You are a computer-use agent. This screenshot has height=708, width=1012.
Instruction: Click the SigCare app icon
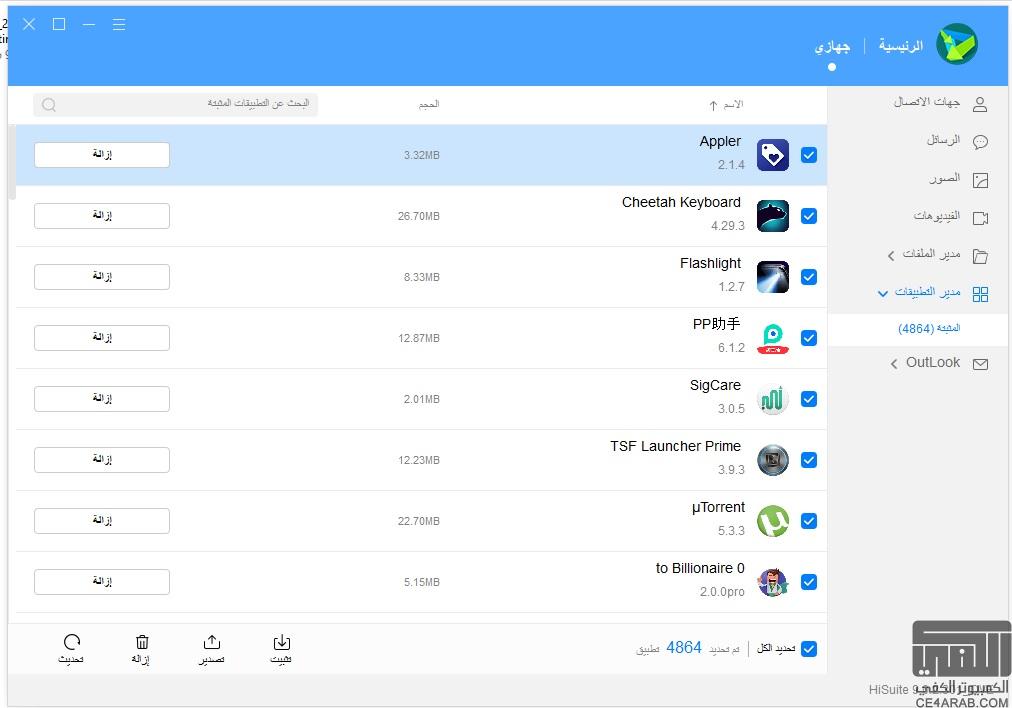(x=773, y=399)
